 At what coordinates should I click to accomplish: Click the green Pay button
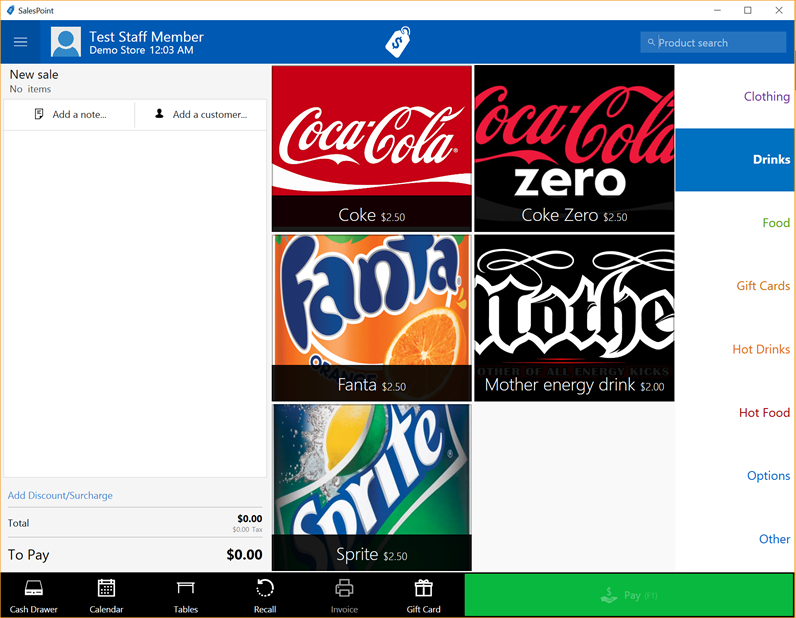tap(629, 595)
